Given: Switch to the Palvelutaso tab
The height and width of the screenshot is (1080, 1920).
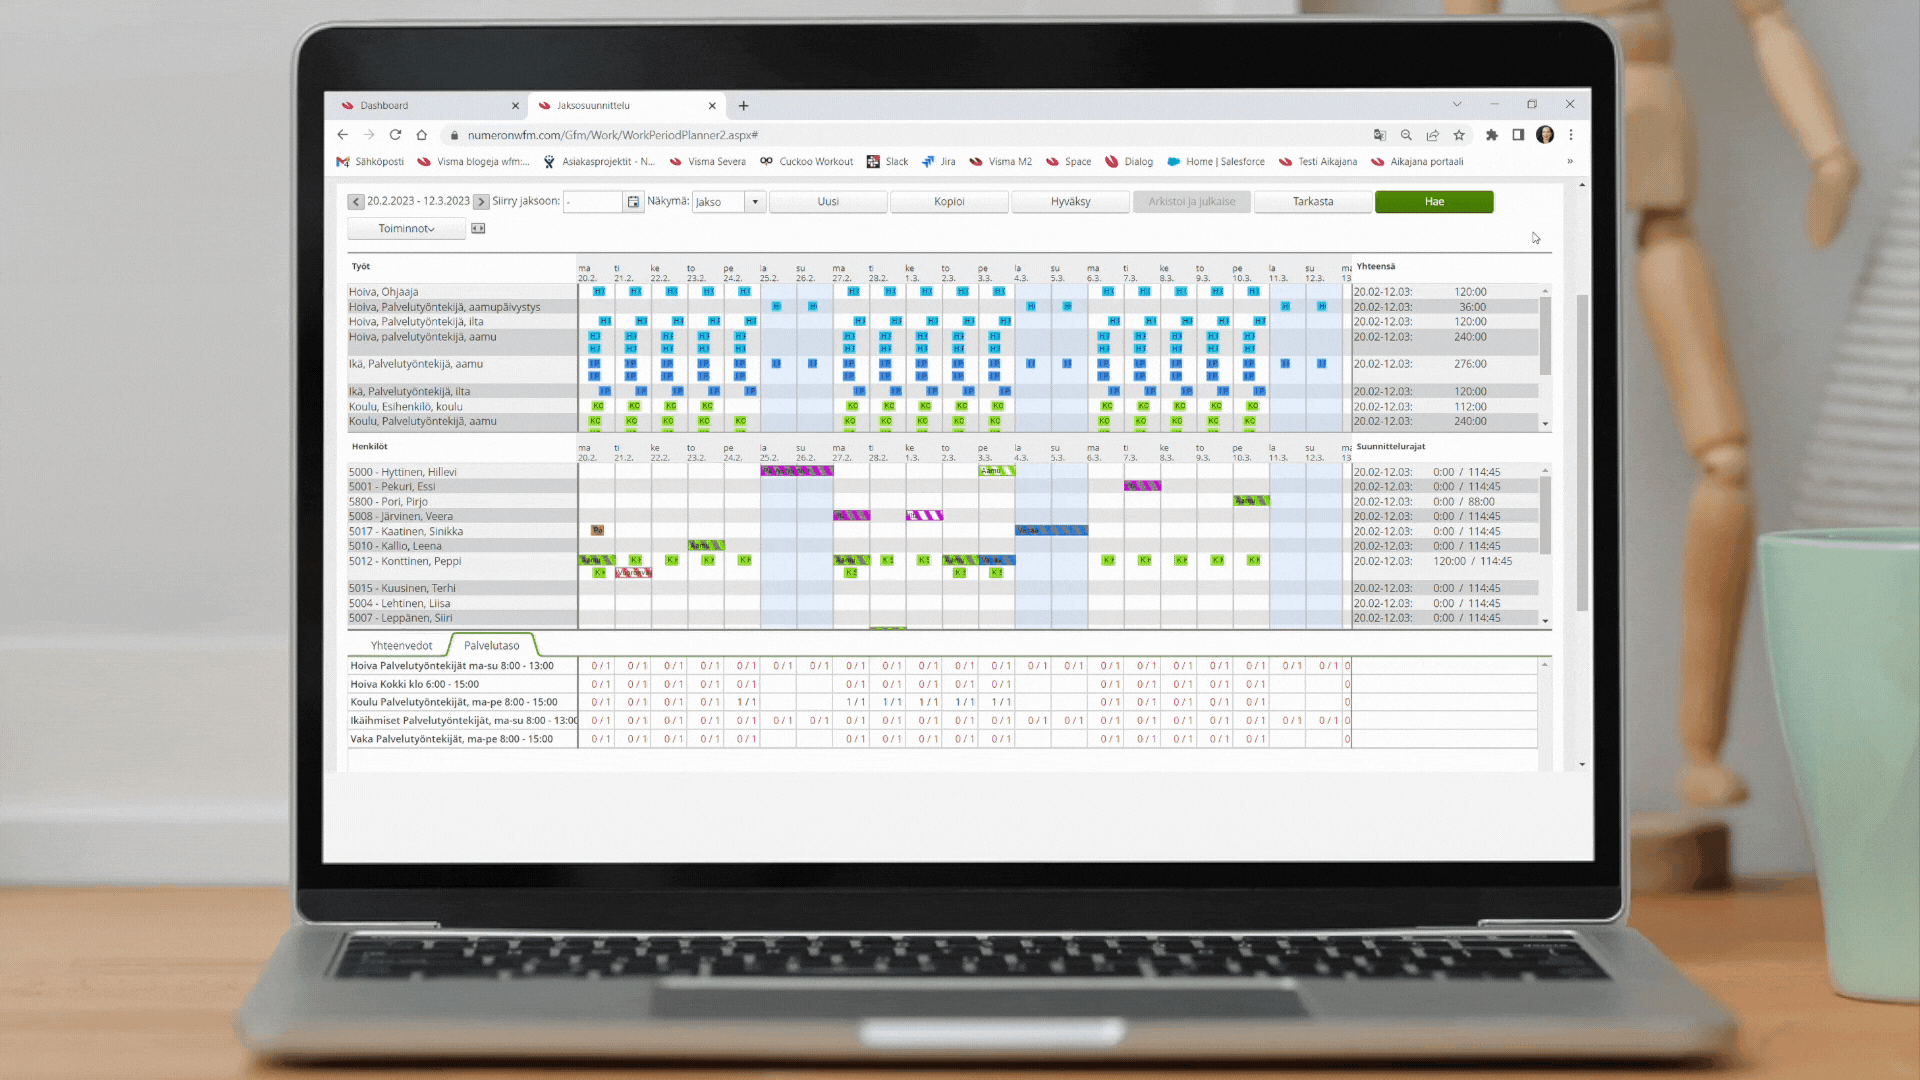Looking at the screenshot, I should 491,645.
